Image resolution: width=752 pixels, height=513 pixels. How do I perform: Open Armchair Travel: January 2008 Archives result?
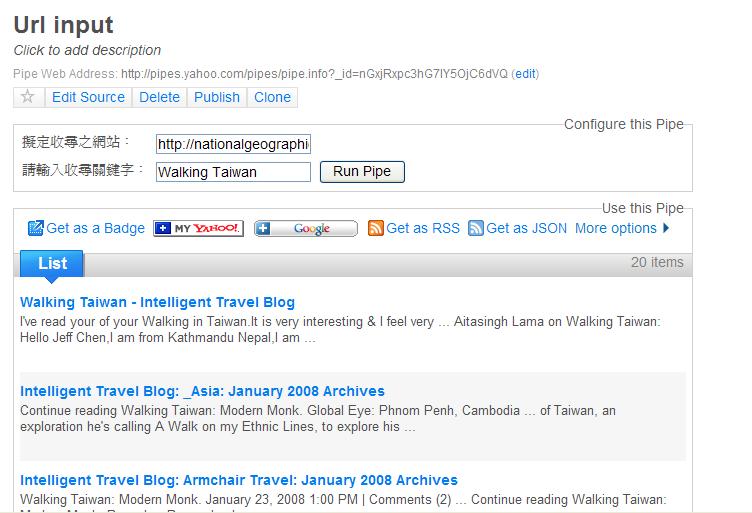[239, 480]
